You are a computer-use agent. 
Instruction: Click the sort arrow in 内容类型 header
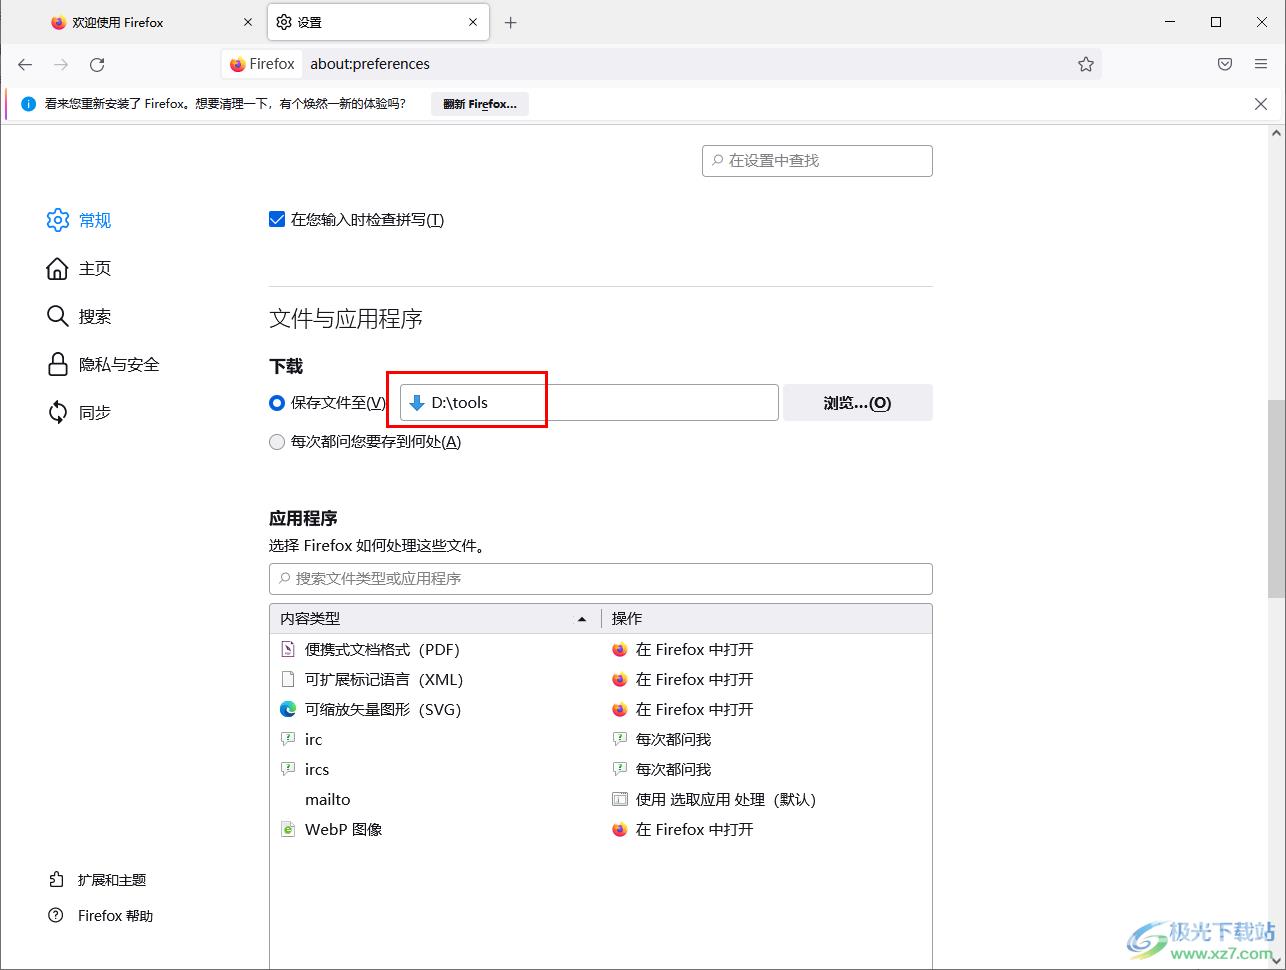582,619
